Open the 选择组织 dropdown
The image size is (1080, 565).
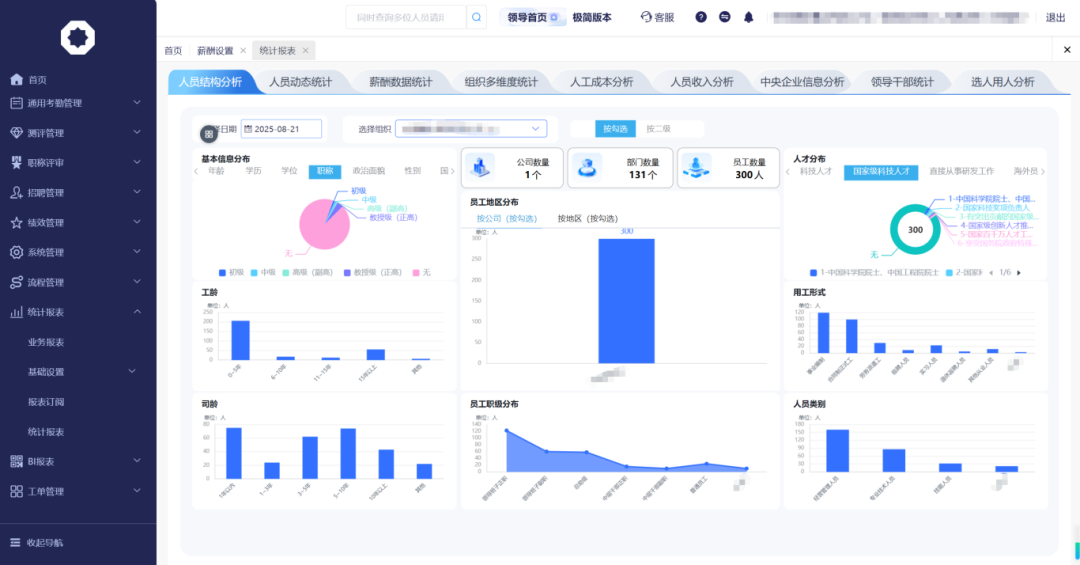coord(471,129)
